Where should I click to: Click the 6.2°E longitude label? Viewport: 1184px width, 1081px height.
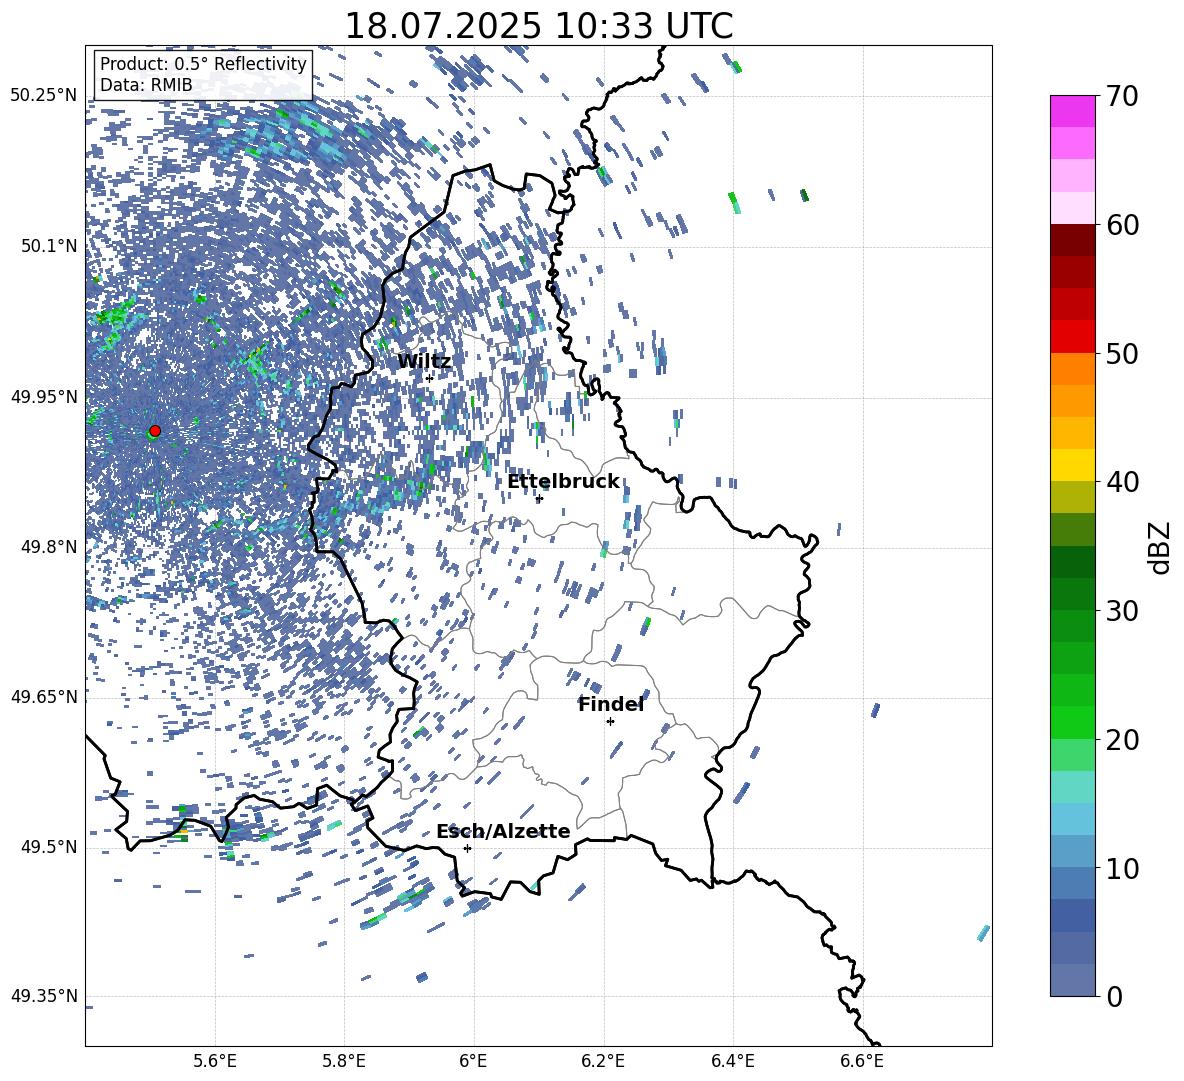click(x=603, y=1061)
